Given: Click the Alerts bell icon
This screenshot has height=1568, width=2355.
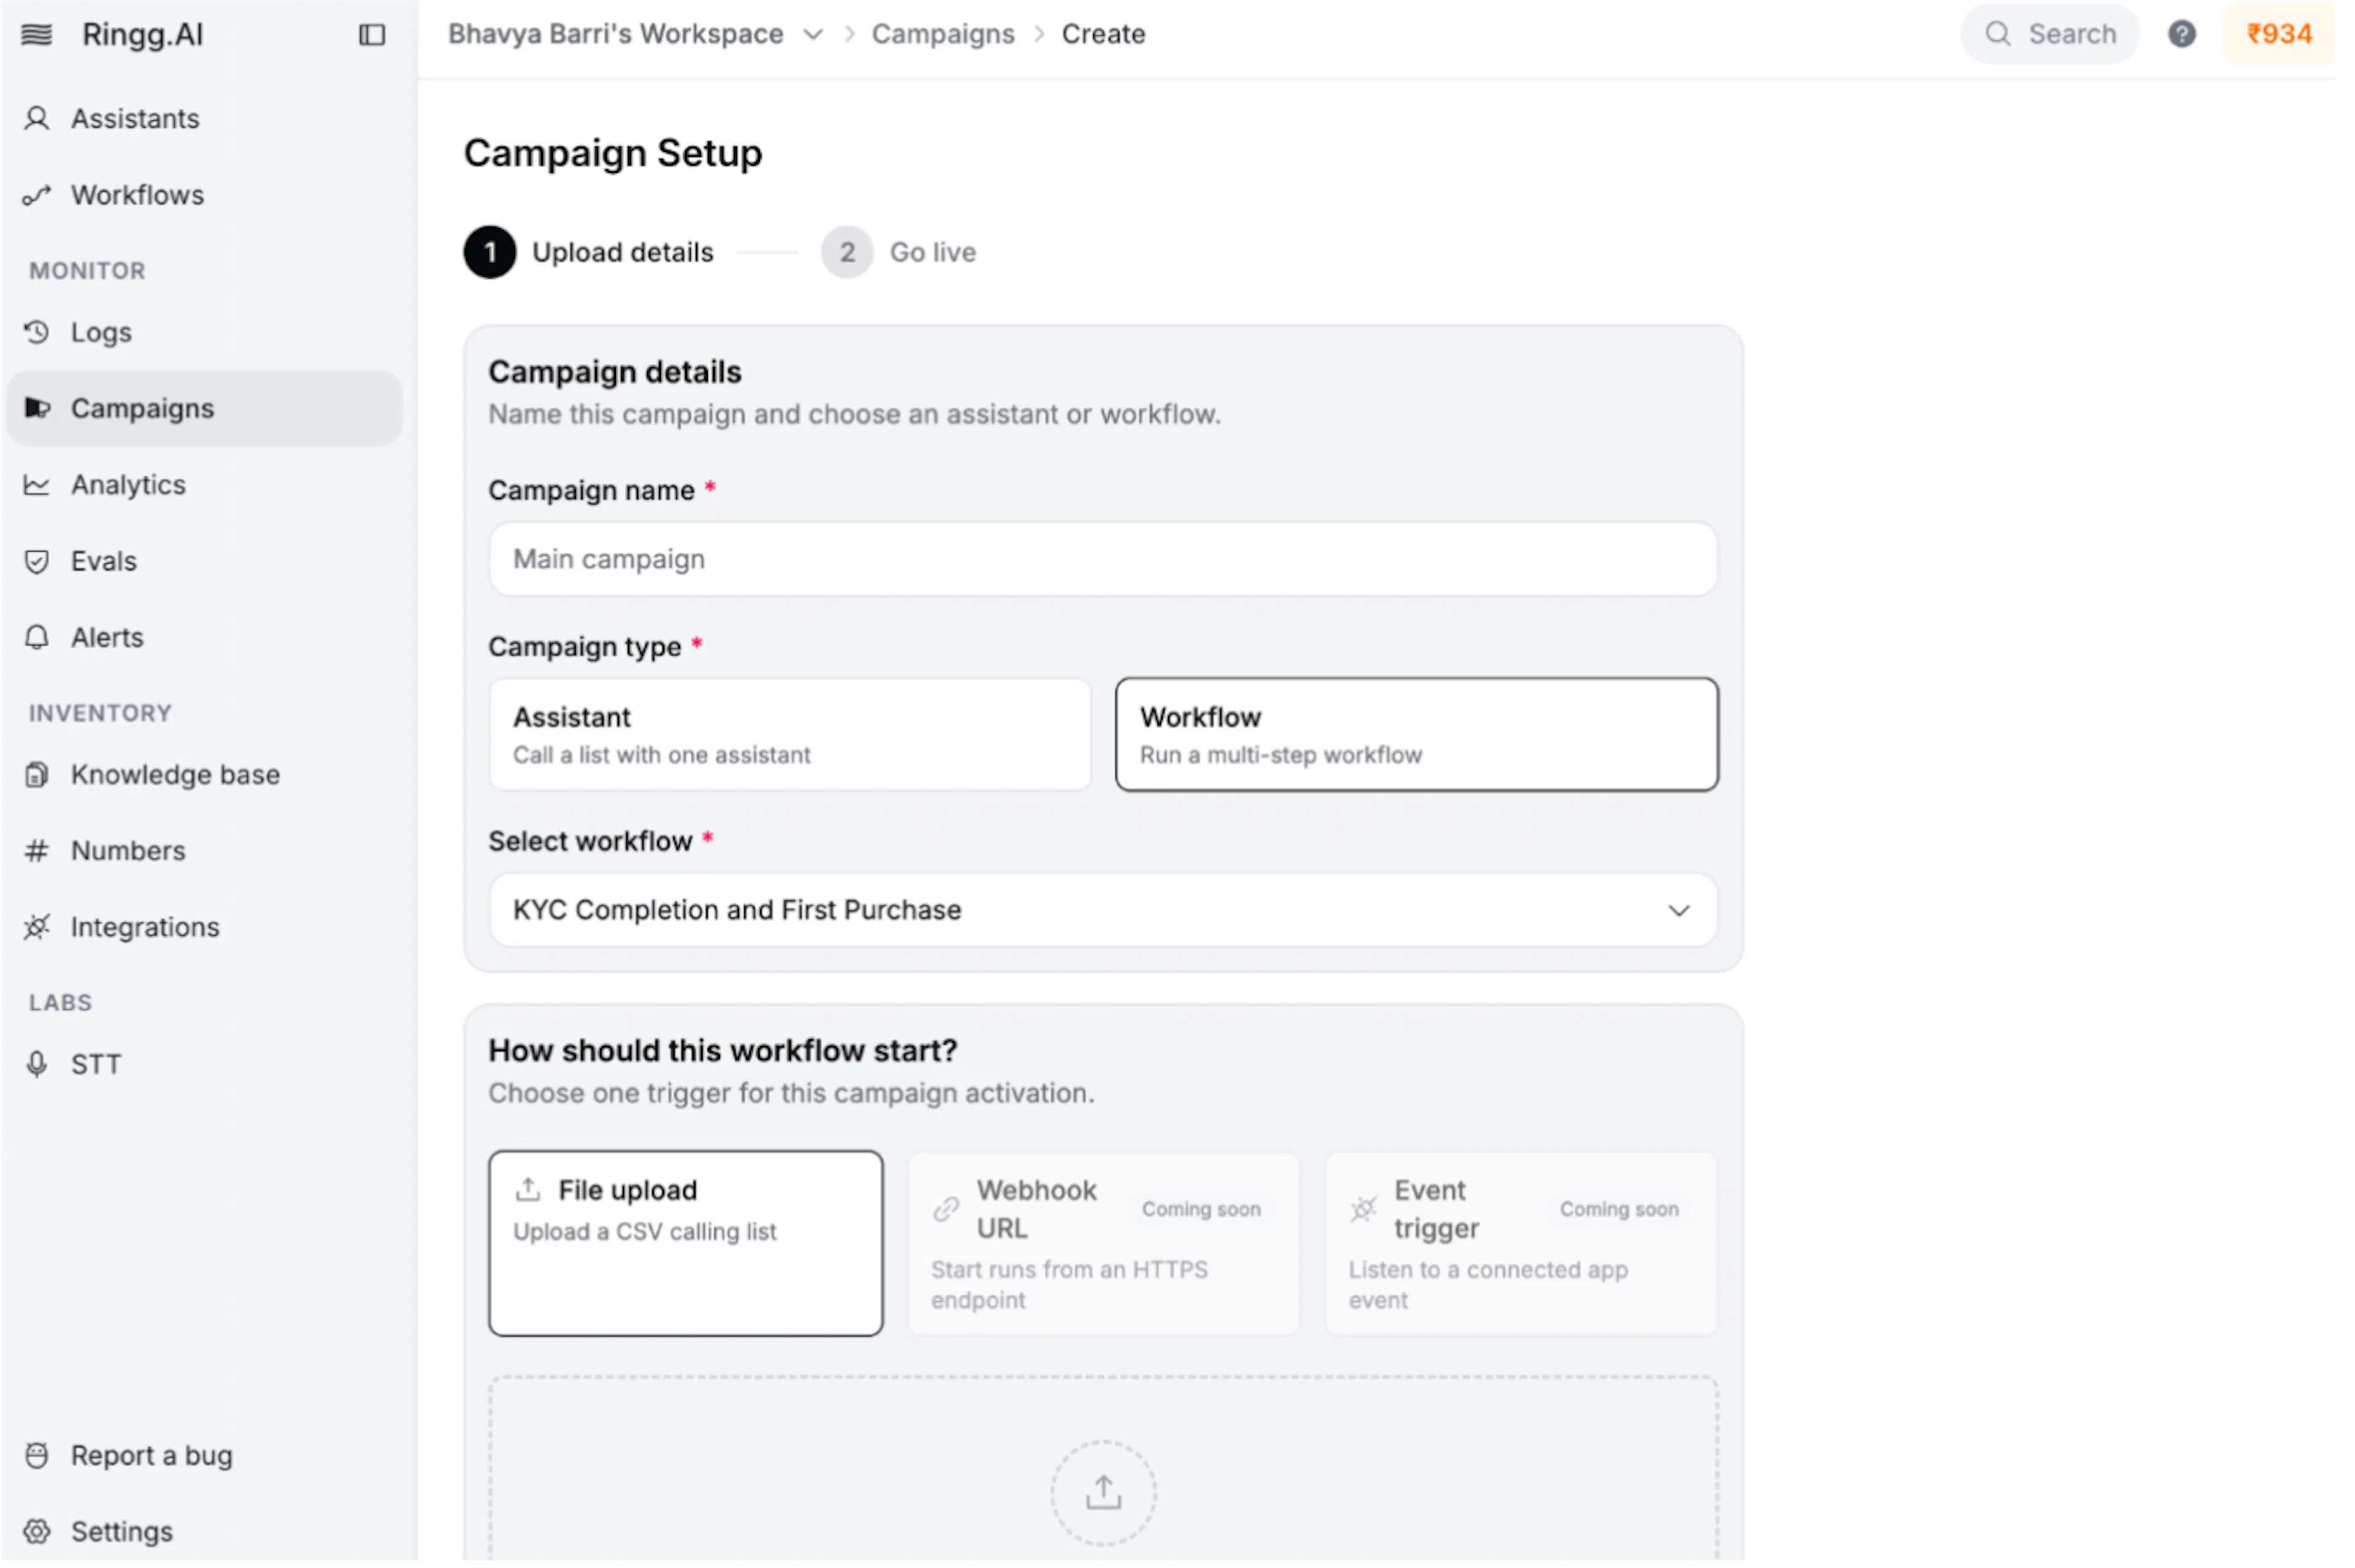Looking at the screenshot, I should pos(37,638).
